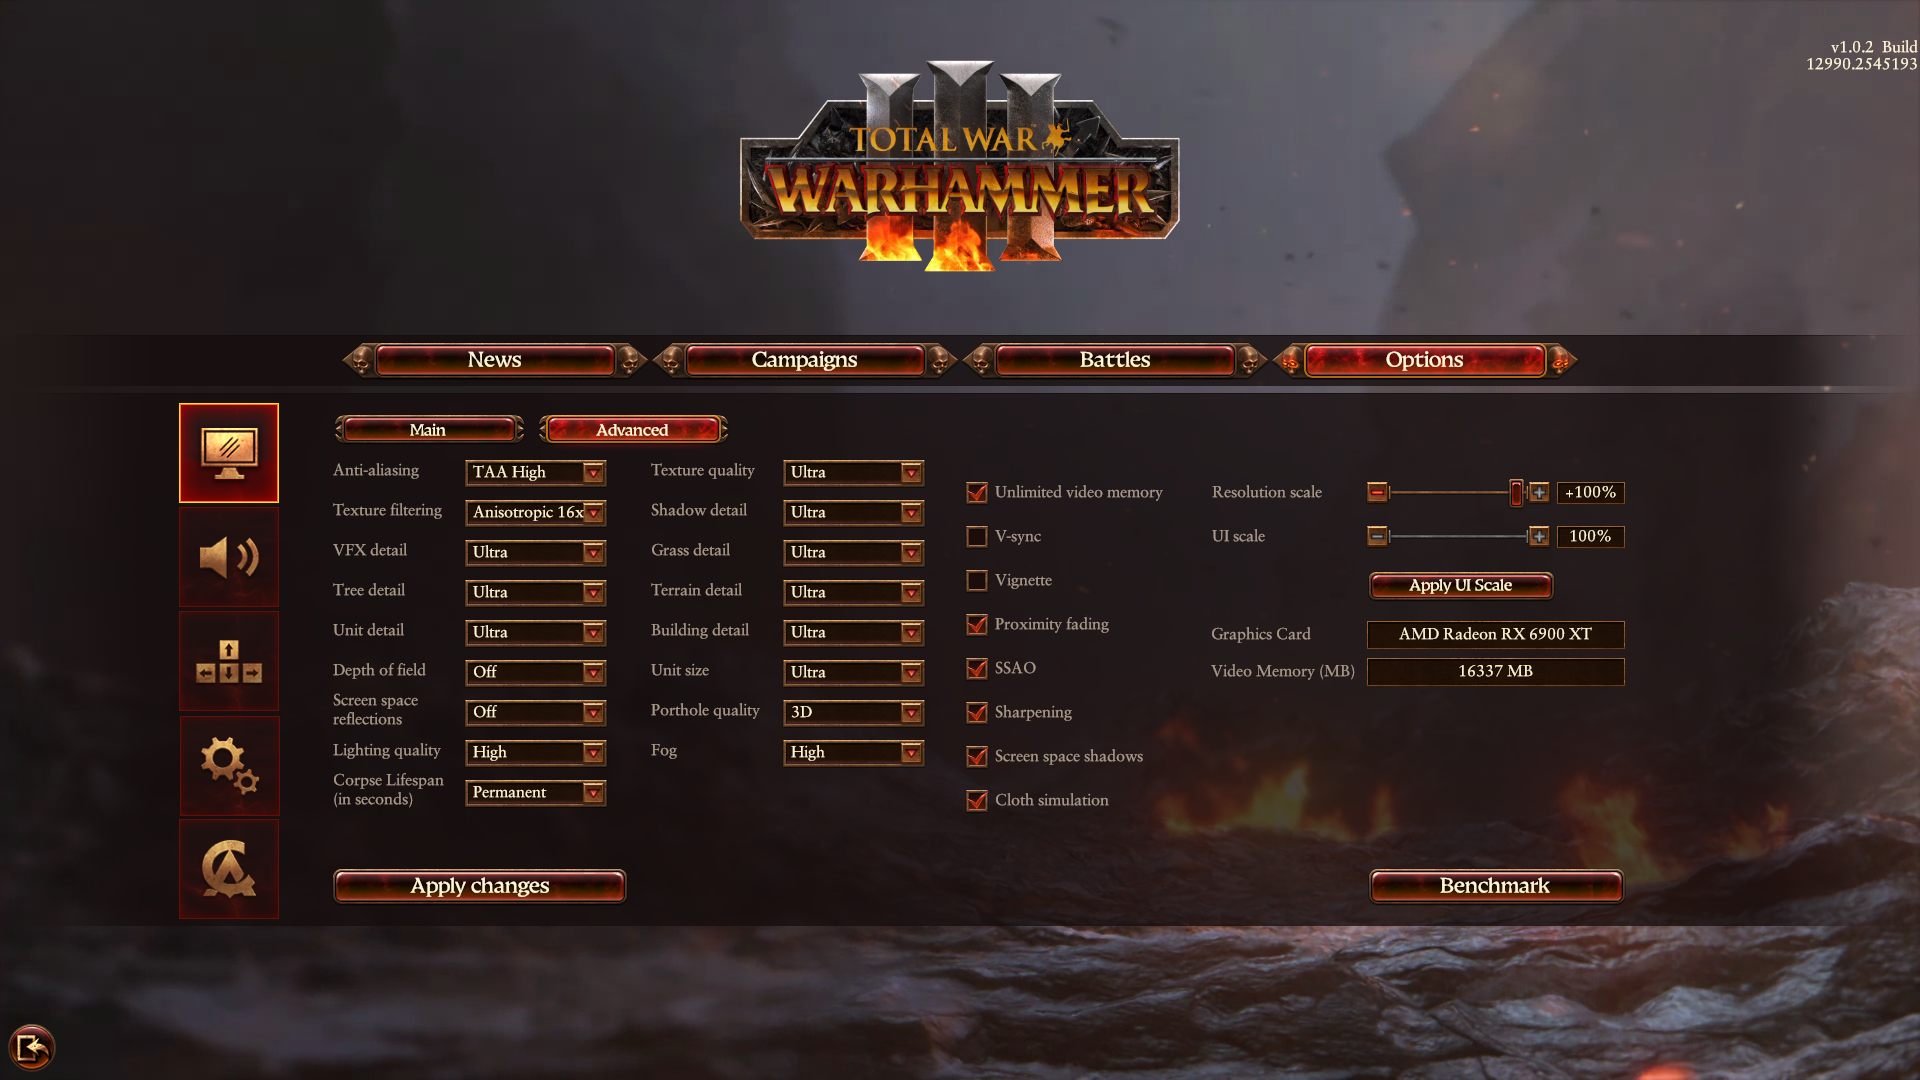
Task: Open the controls settings arrow keys icon
Action: click(x=229, y=661)
